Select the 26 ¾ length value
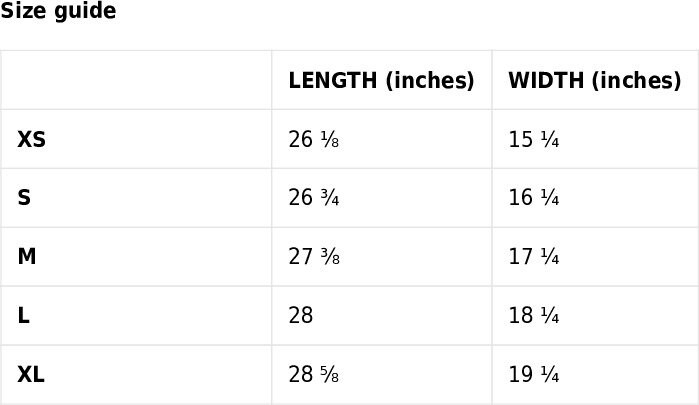699x405 pixels. click(x=314, y=198)
